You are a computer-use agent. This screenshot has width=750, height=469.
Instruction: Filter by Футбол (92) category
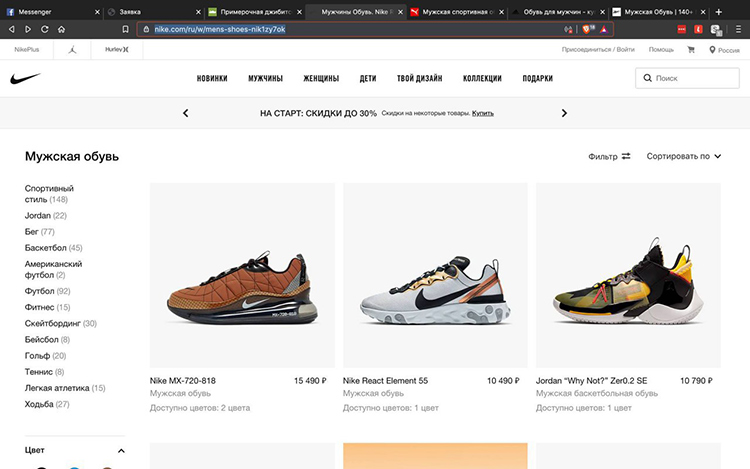[x=47, y=291]
